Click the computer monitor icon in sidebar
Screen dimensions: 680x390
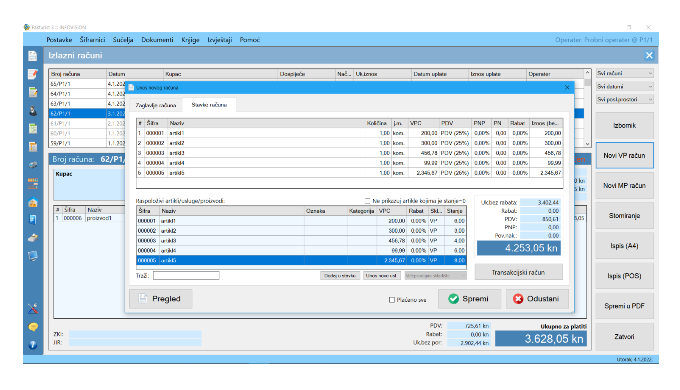click(x=33, y=256)
